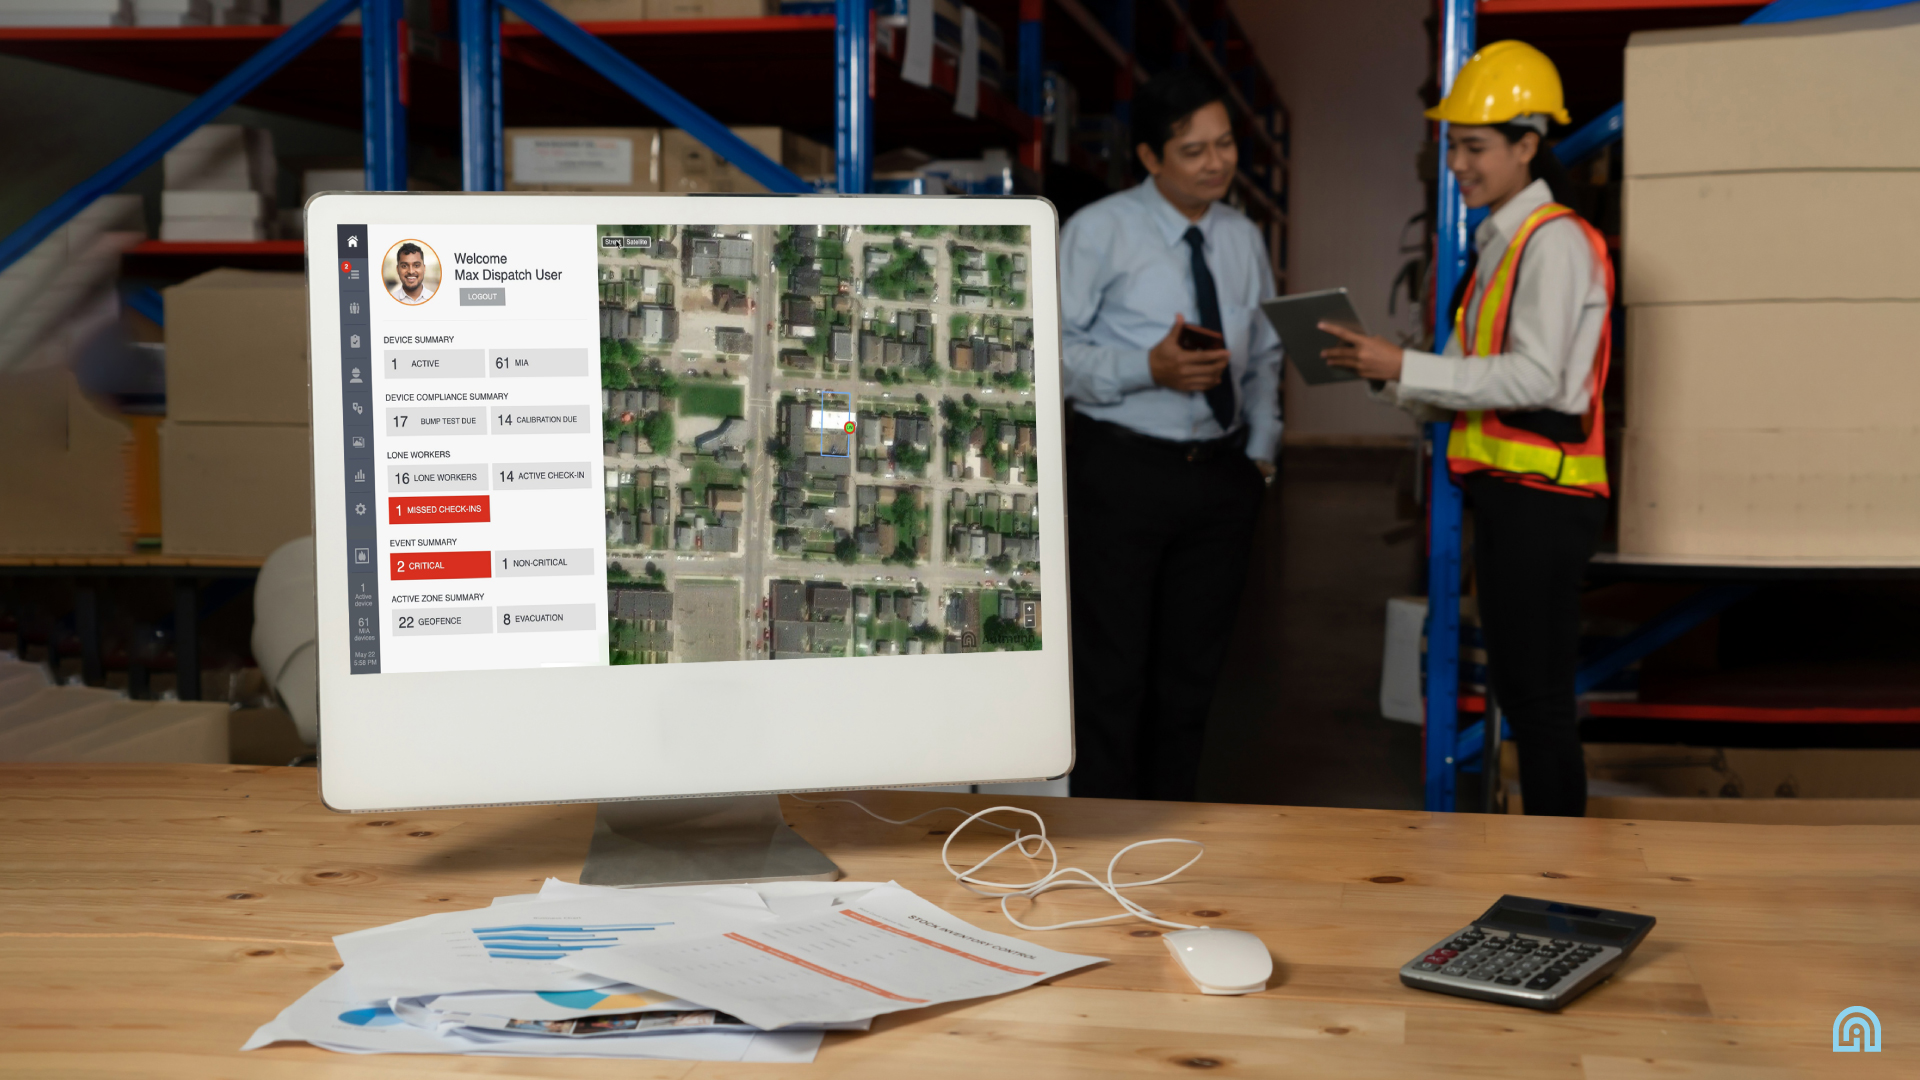
Task: Zoom in on the map
Action: click(1029, 609)
